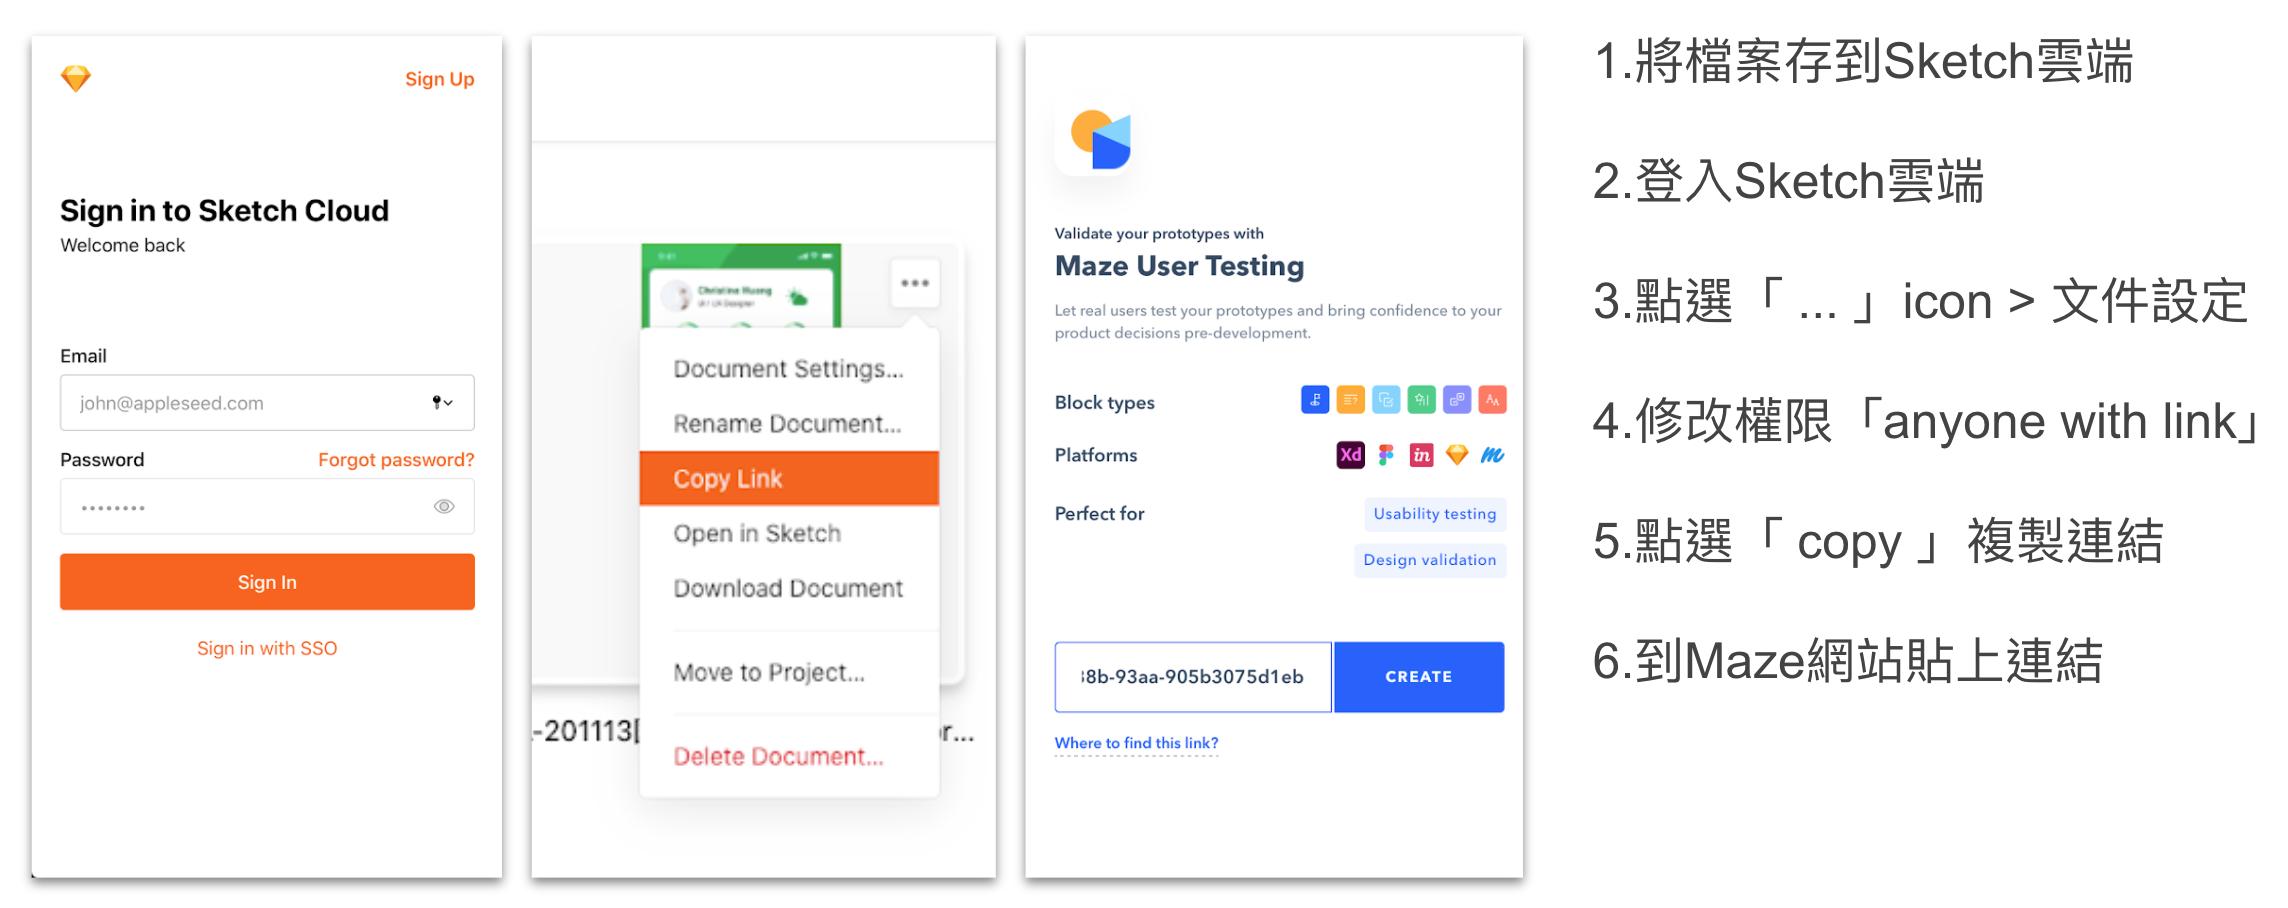Open the three-dots document menu
This screenshot has width=2288, height=908.
pyautogui.click(x=914, y=283)
